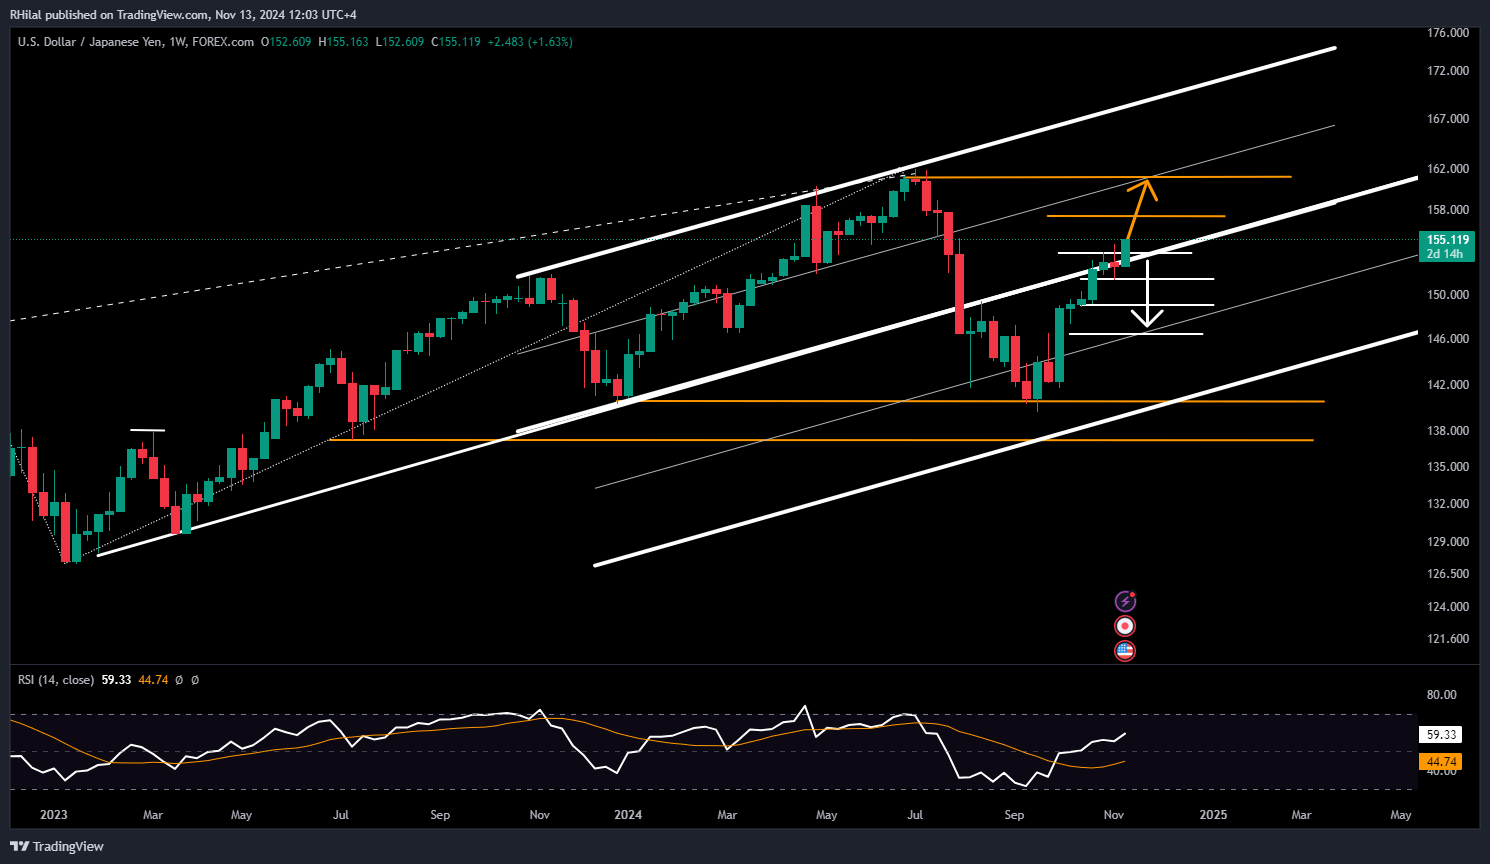Click the close value C155.119
The height and width of the screenshot is (864, 1490).
pyautogui.click(x=455, y=42)
